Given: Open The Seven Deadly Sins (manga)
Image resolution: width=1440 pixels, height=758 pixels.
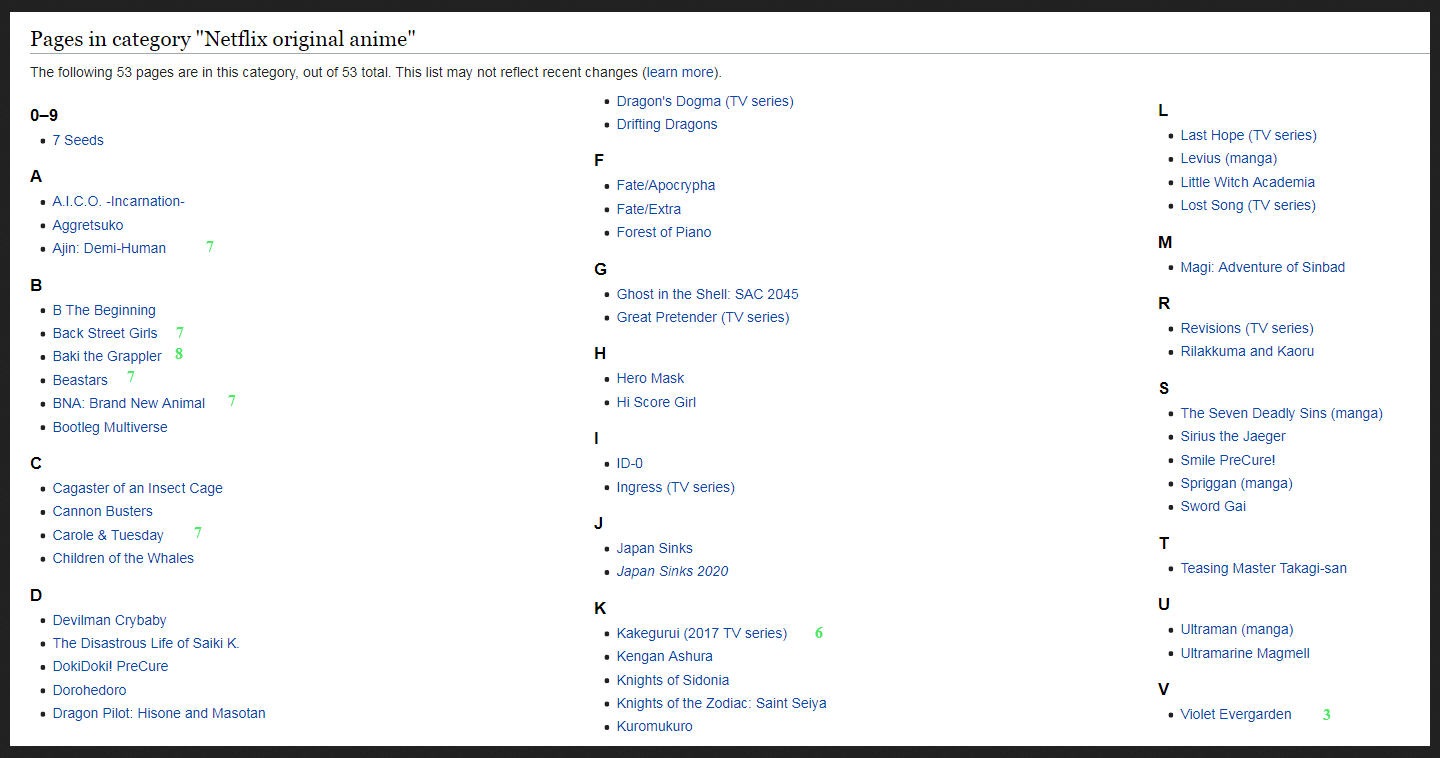Looking at the screenshot, I should click(1282, 413).
